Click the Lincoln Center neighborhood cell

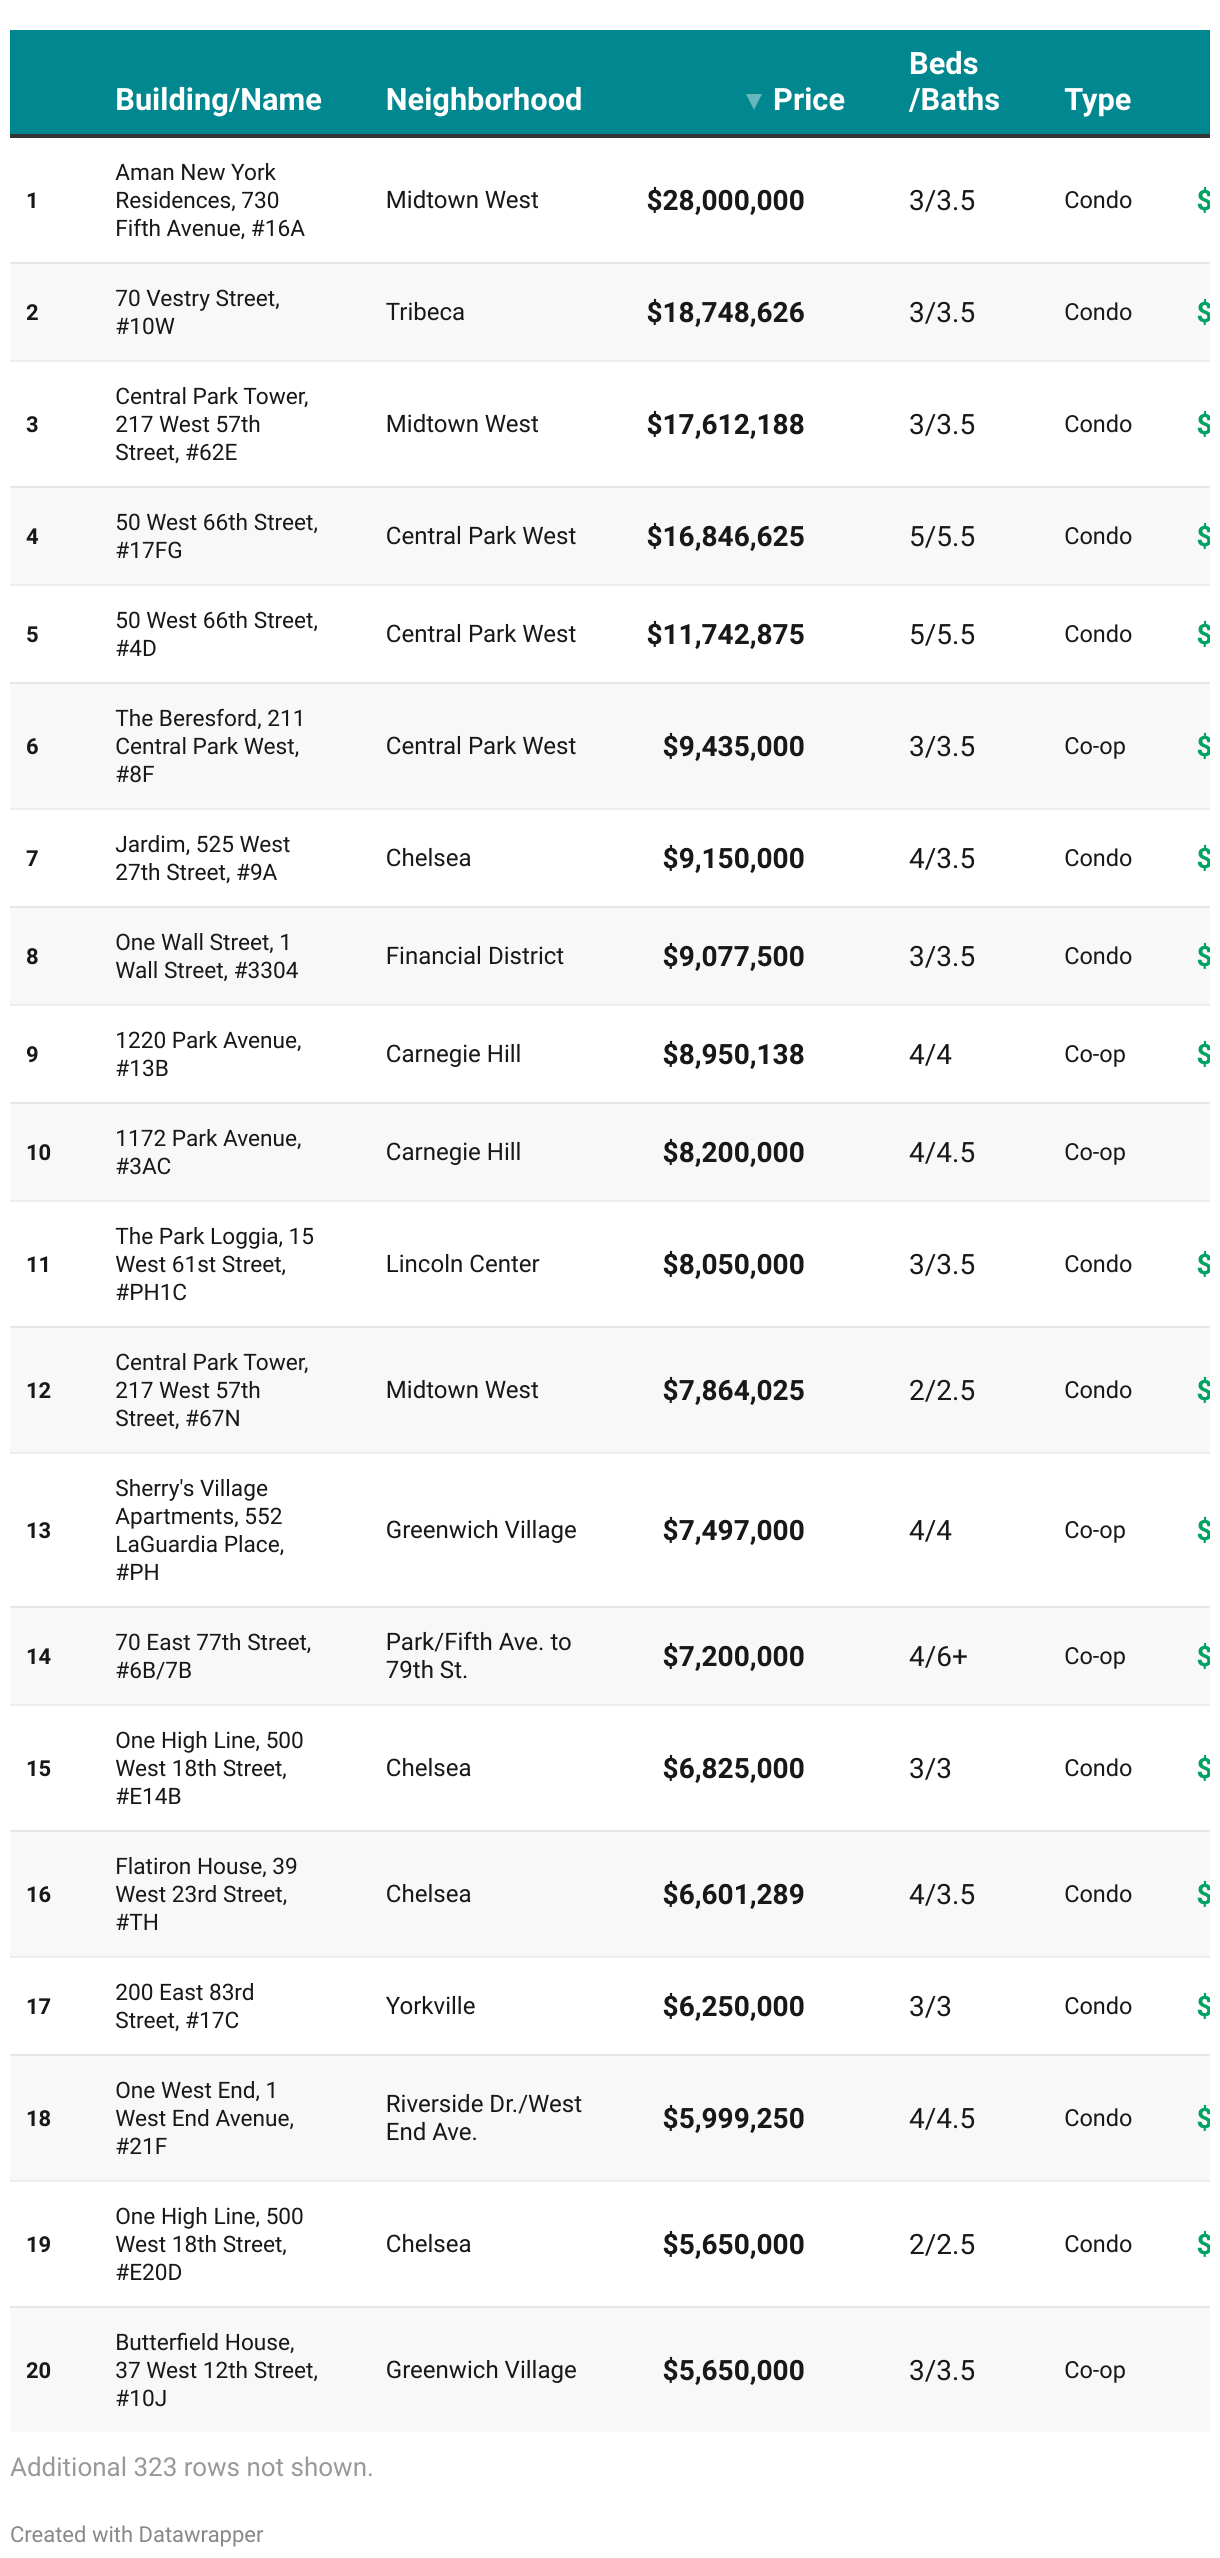click(462, 1264)
